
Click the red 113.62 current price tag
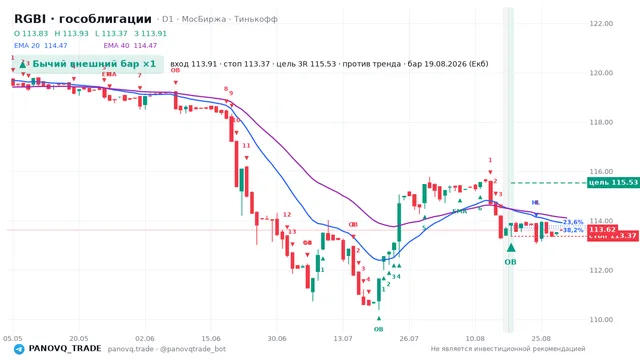602,229
